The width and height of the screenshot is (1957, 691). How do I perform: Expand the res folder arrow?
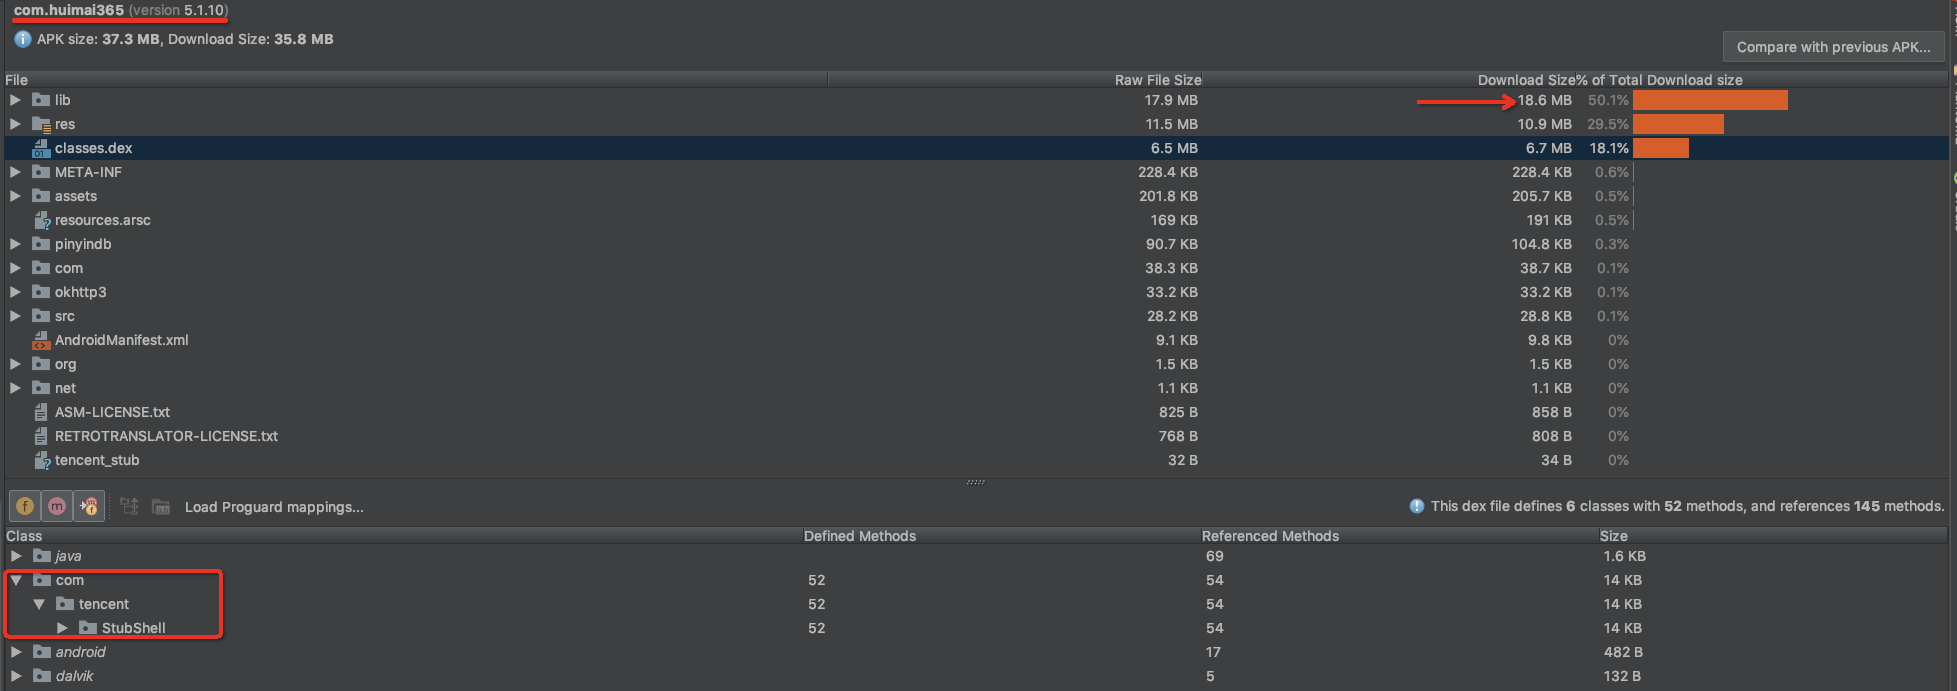pyautogui.click(x=15, y=124)
